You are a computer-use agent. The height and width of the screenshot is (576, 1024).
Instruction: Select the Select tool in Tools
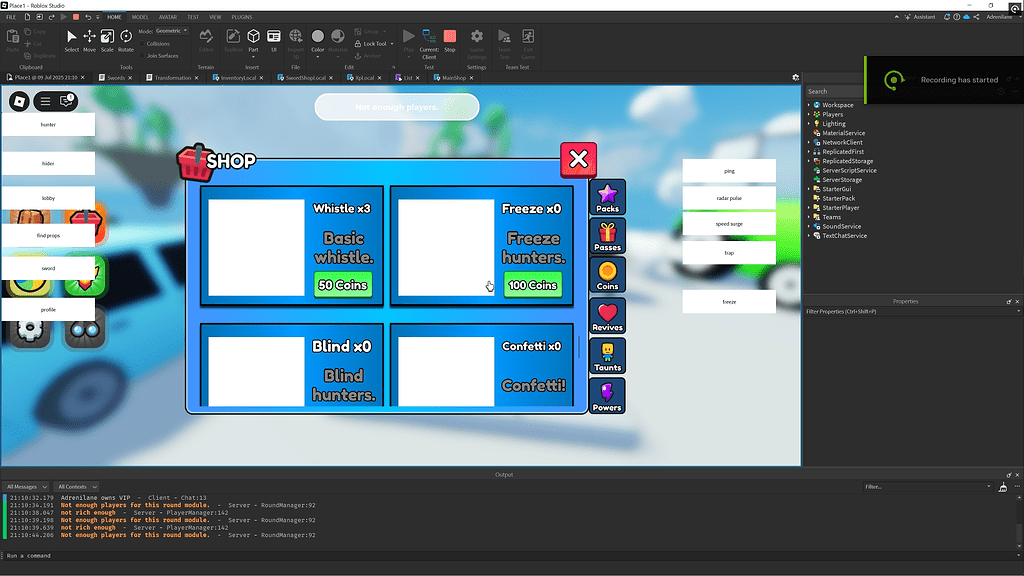point(71,40)
